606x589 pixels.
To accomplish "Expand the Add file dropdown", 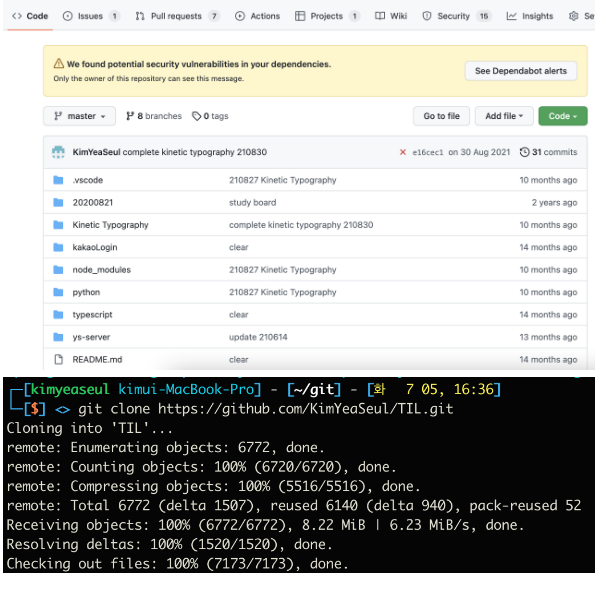I will point(504,116).
